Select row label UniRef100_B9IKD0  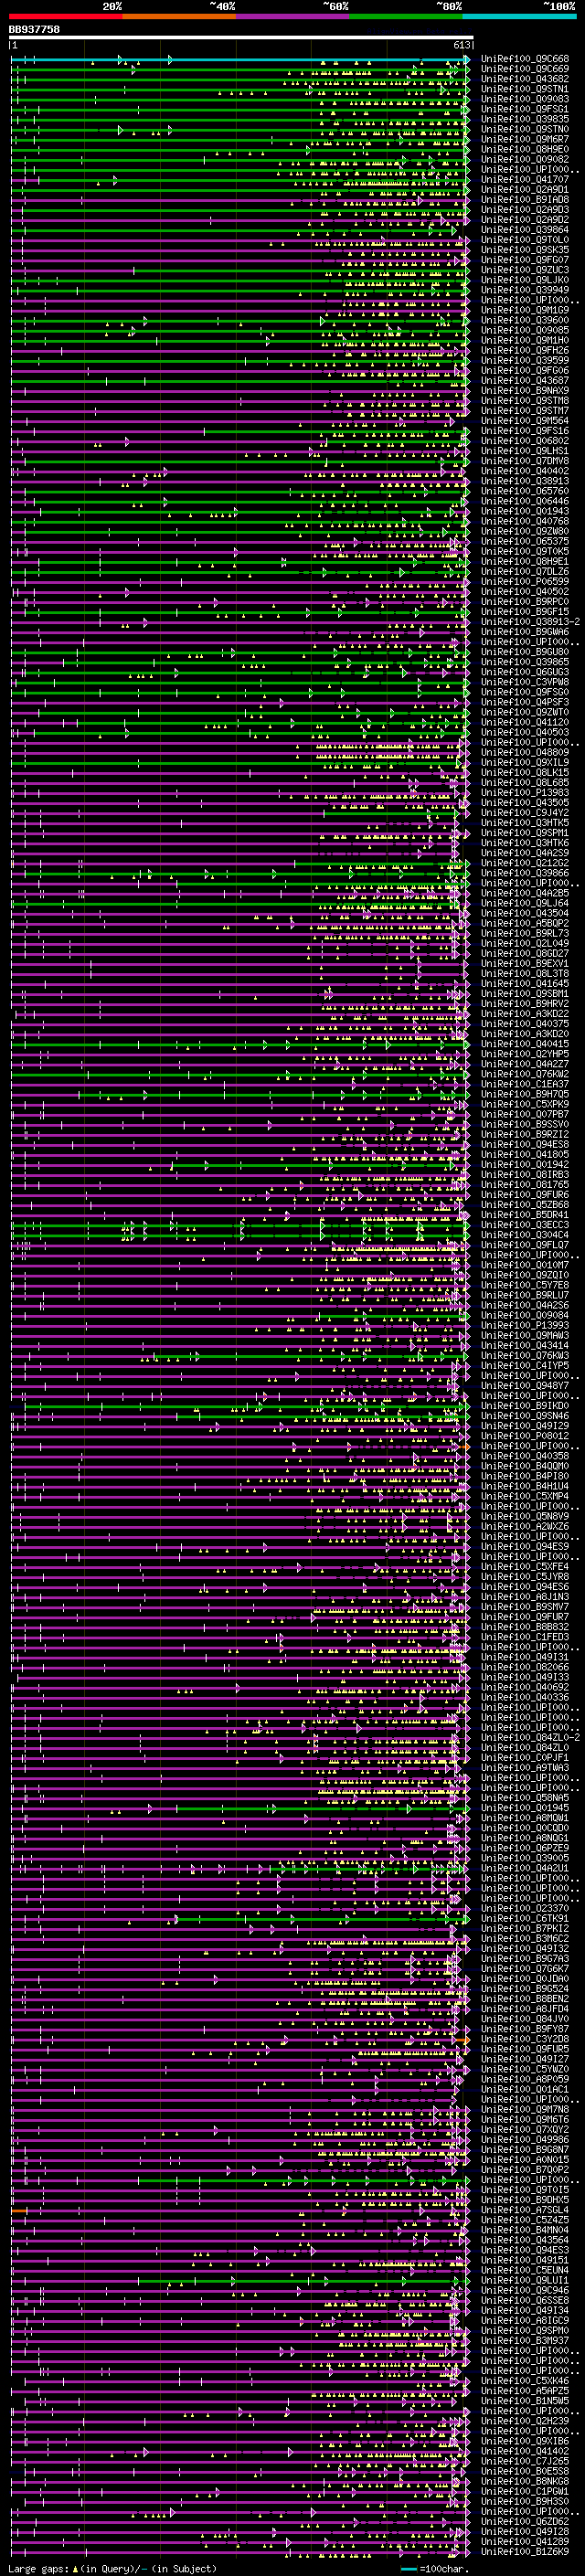point(525,1406)
